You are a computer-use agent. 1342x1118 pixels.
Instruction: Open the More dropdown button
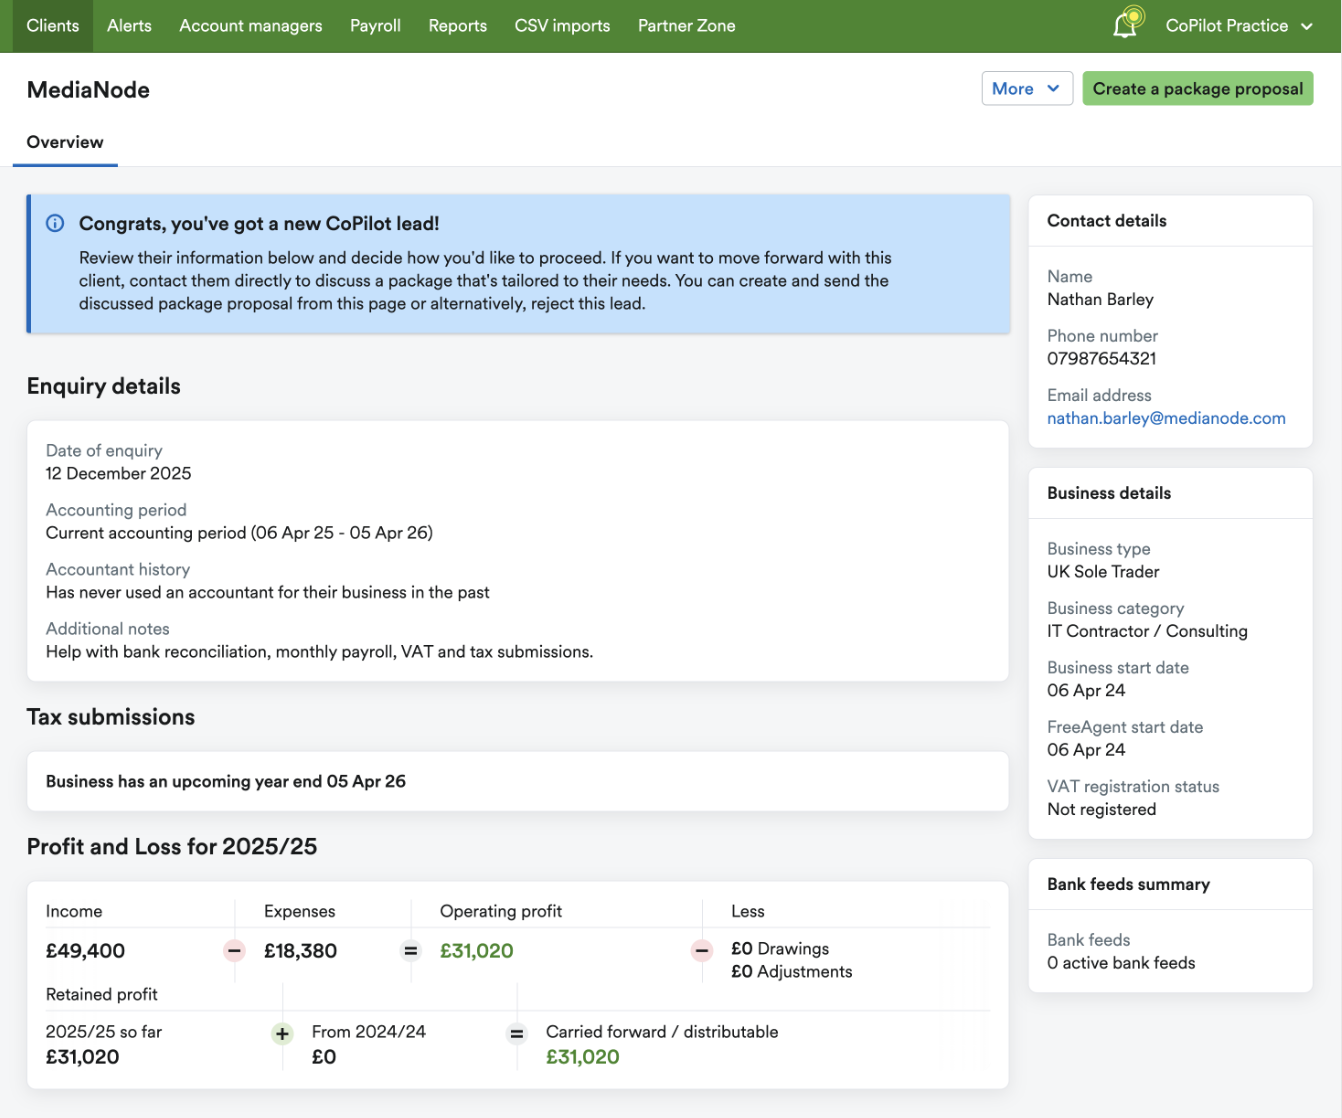[1027, 88]
